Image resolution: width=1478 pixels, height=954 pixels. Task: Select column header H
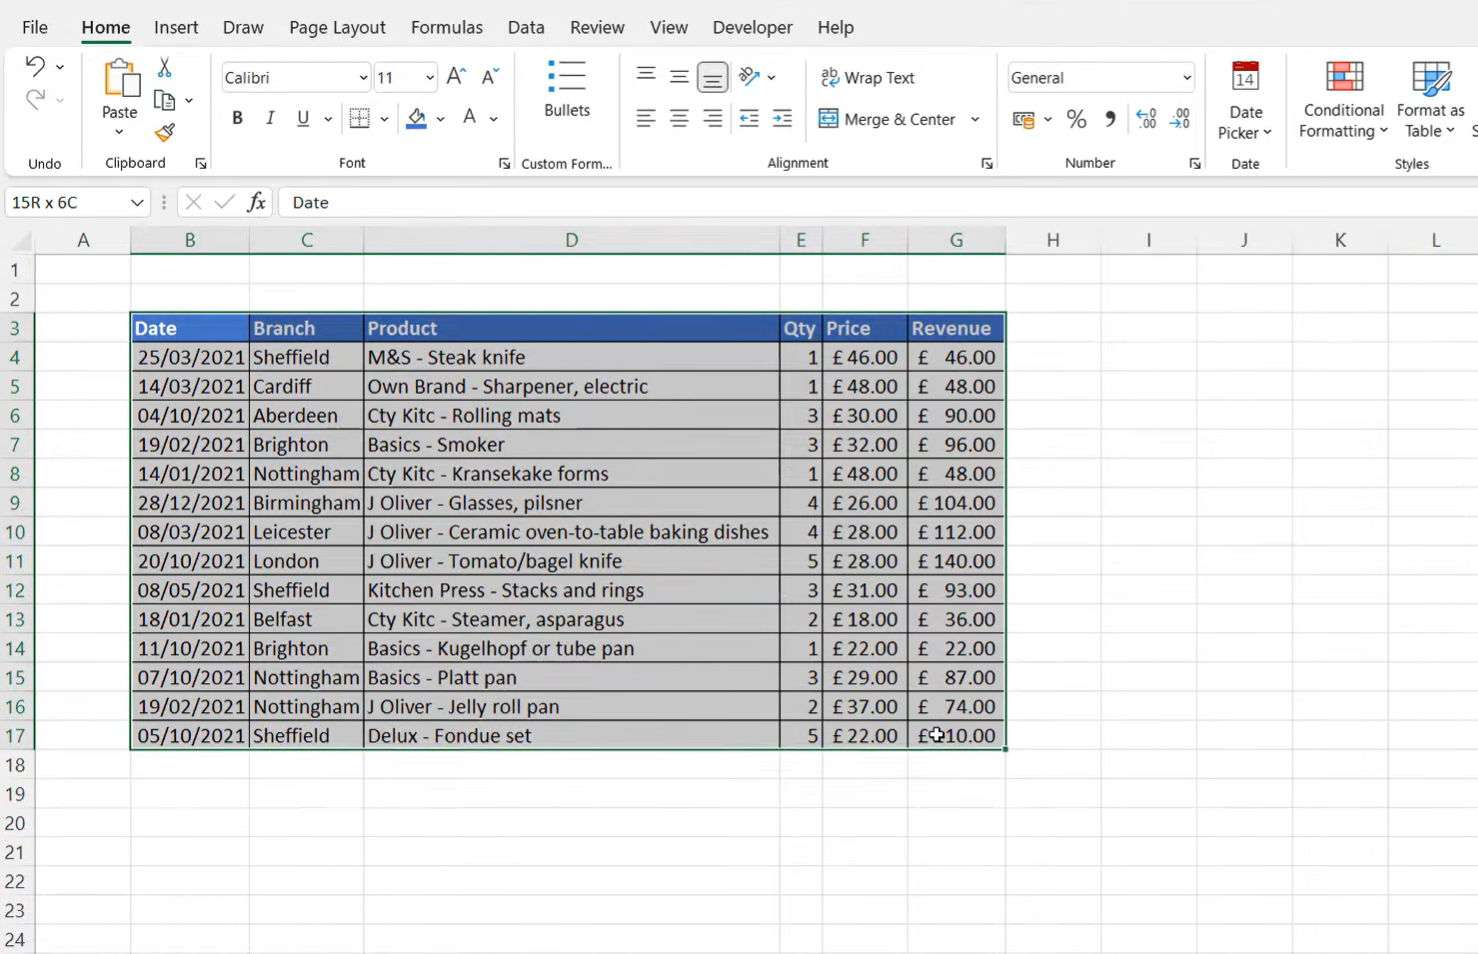[1053, 240]
